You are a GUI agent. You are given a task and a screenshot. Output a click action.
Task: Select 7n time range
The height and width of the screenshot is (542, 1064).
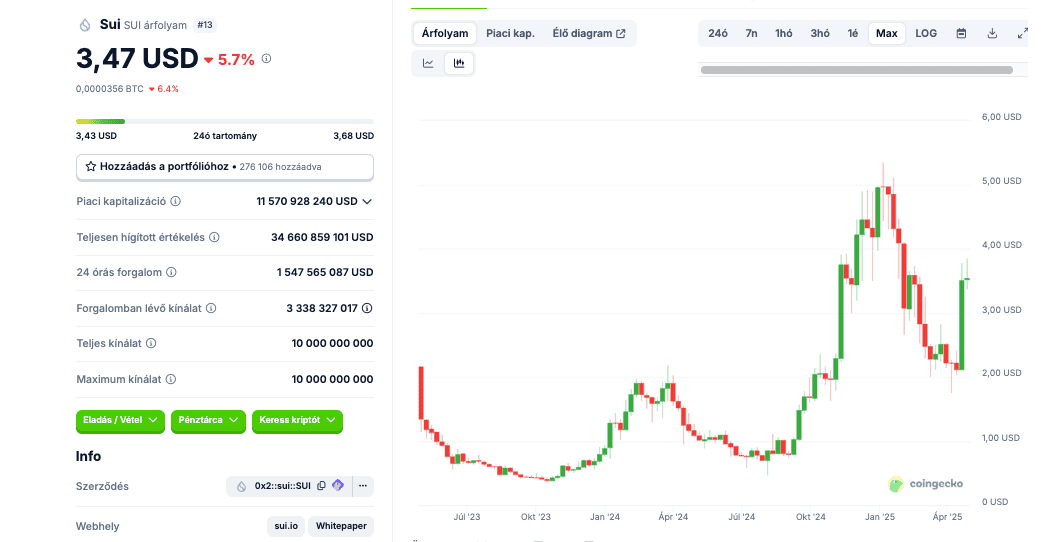751,33
